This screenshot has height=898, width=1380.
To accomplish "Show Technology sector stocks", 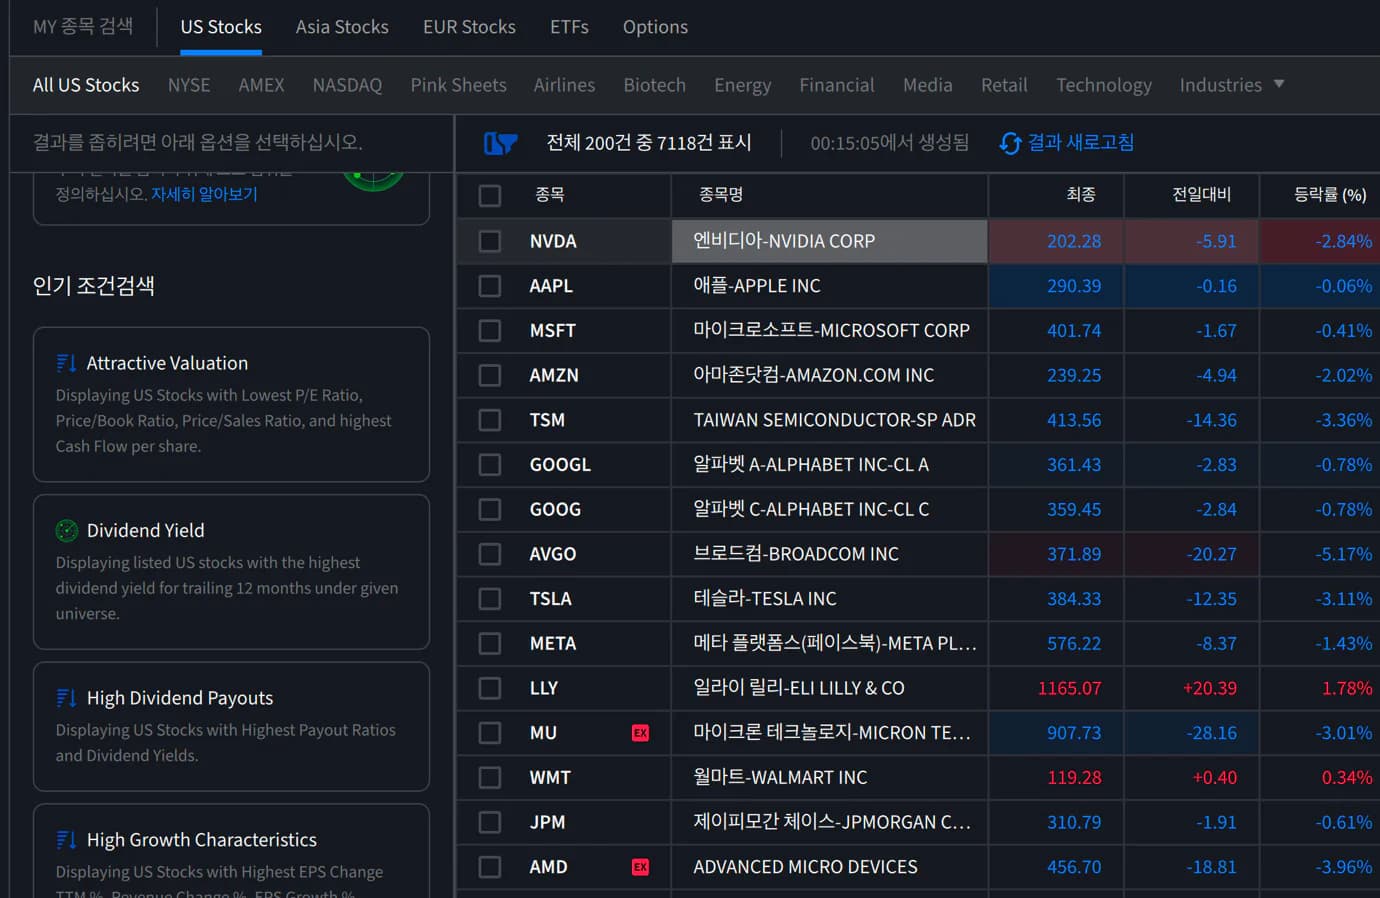I will (1104, 85).
